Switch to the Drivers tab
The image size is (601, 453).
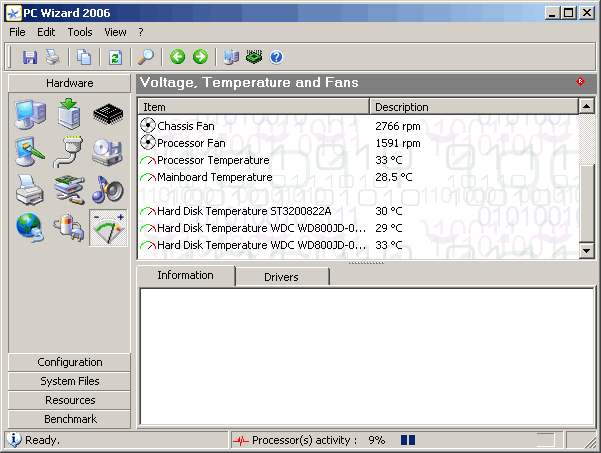(281, 277)
